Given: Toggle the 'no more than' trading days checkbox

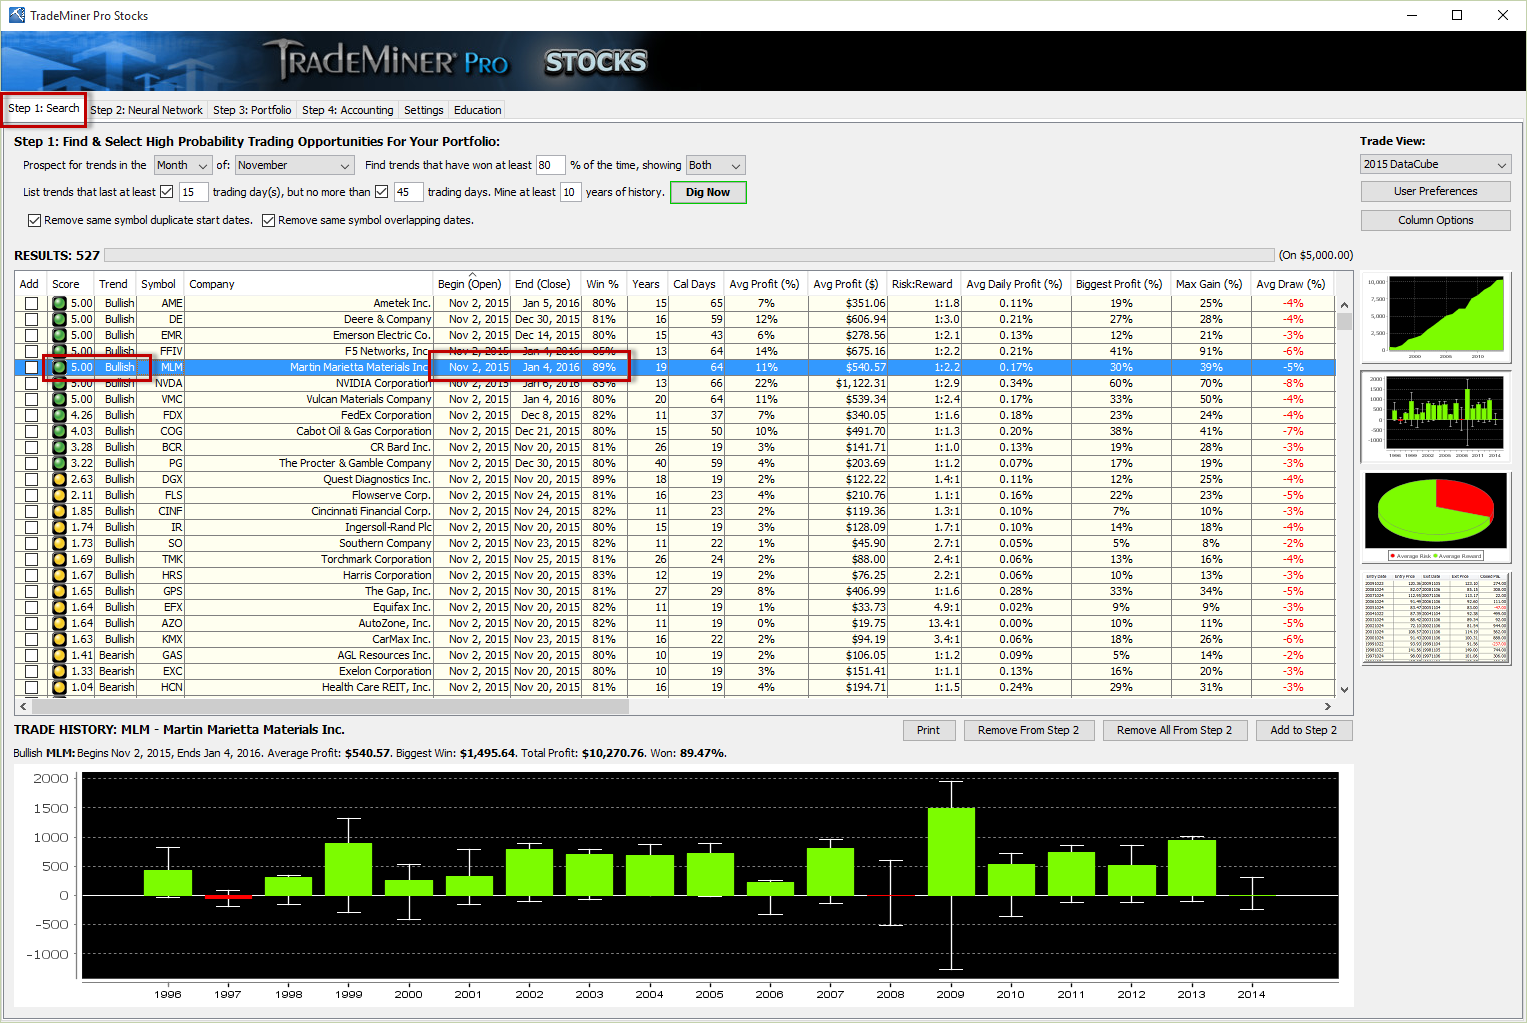Looking at the screenshot, I should 381,192.
